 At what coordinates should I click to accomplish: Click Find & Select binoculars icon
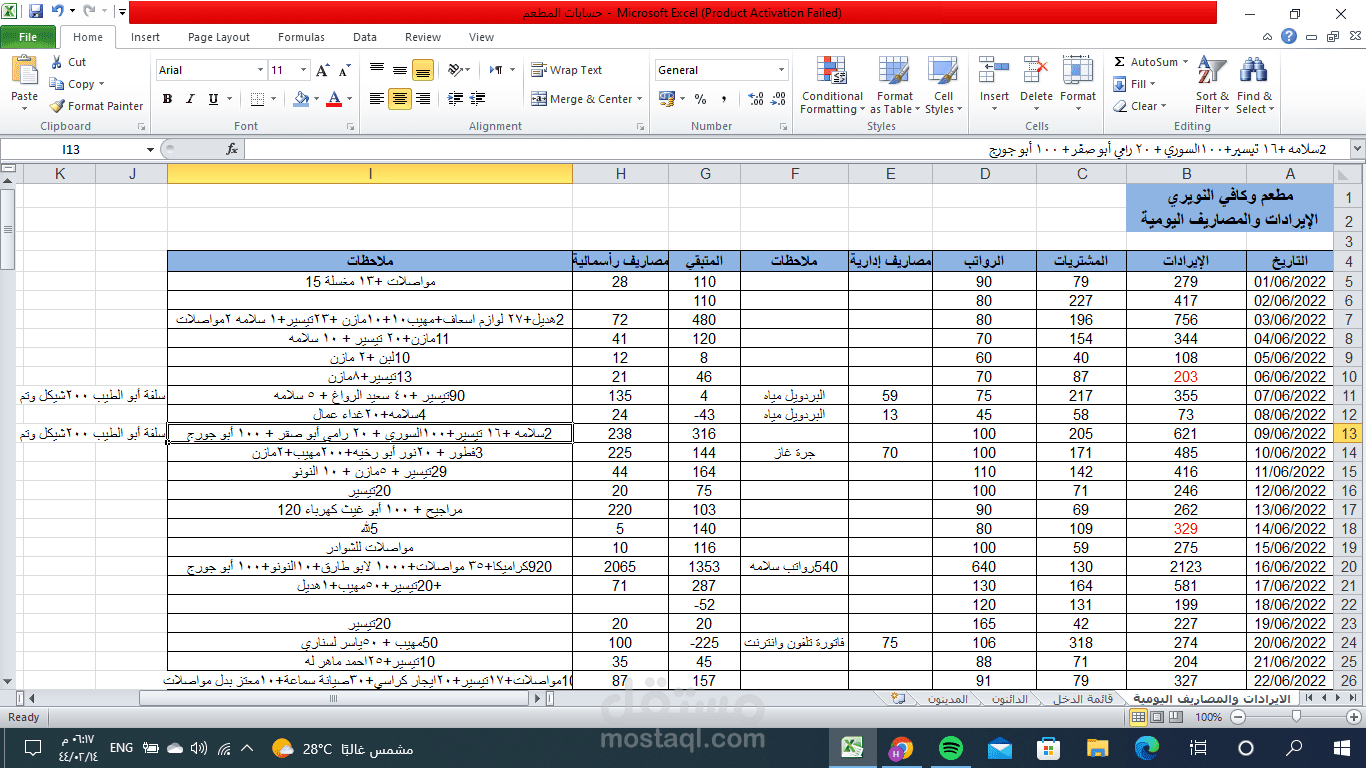(1253, 72)
